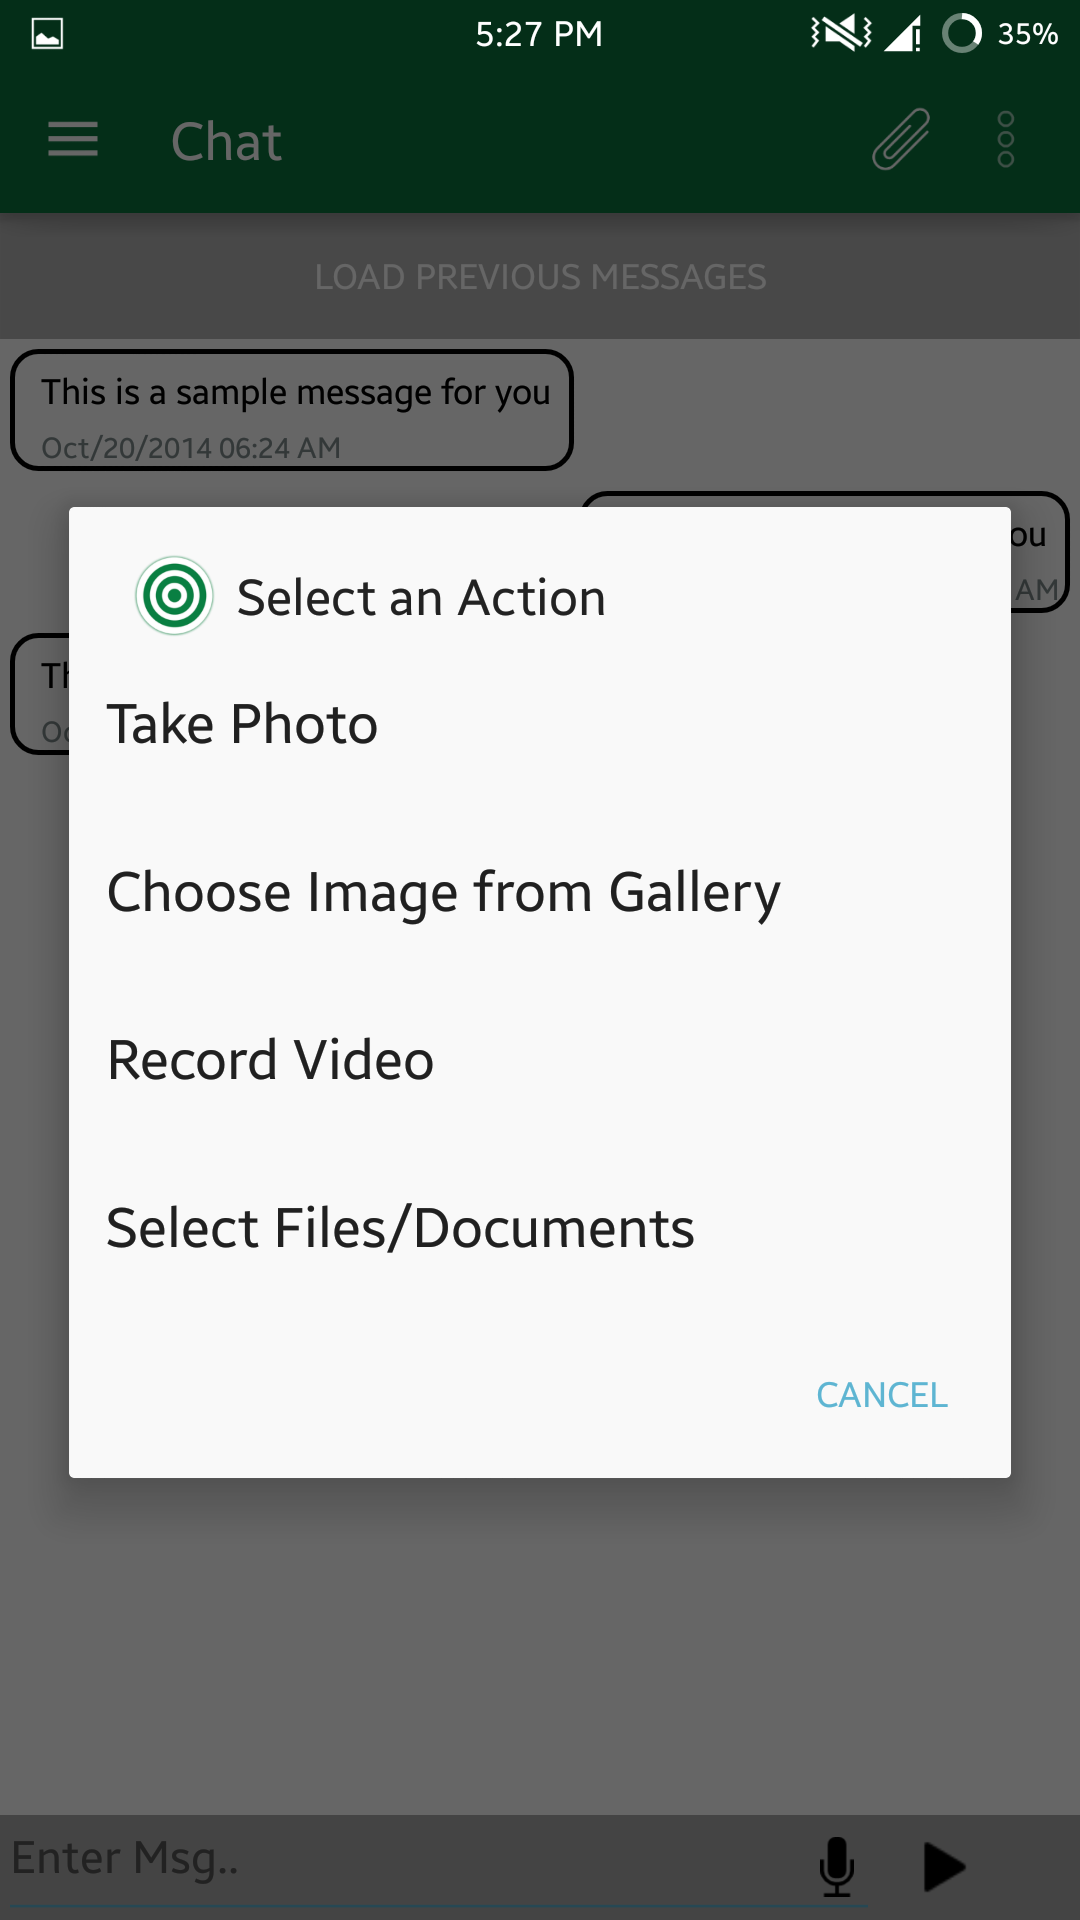Pick Select Files/Documents option
Screen dimensions: 1080x1920
point(400,1228)
